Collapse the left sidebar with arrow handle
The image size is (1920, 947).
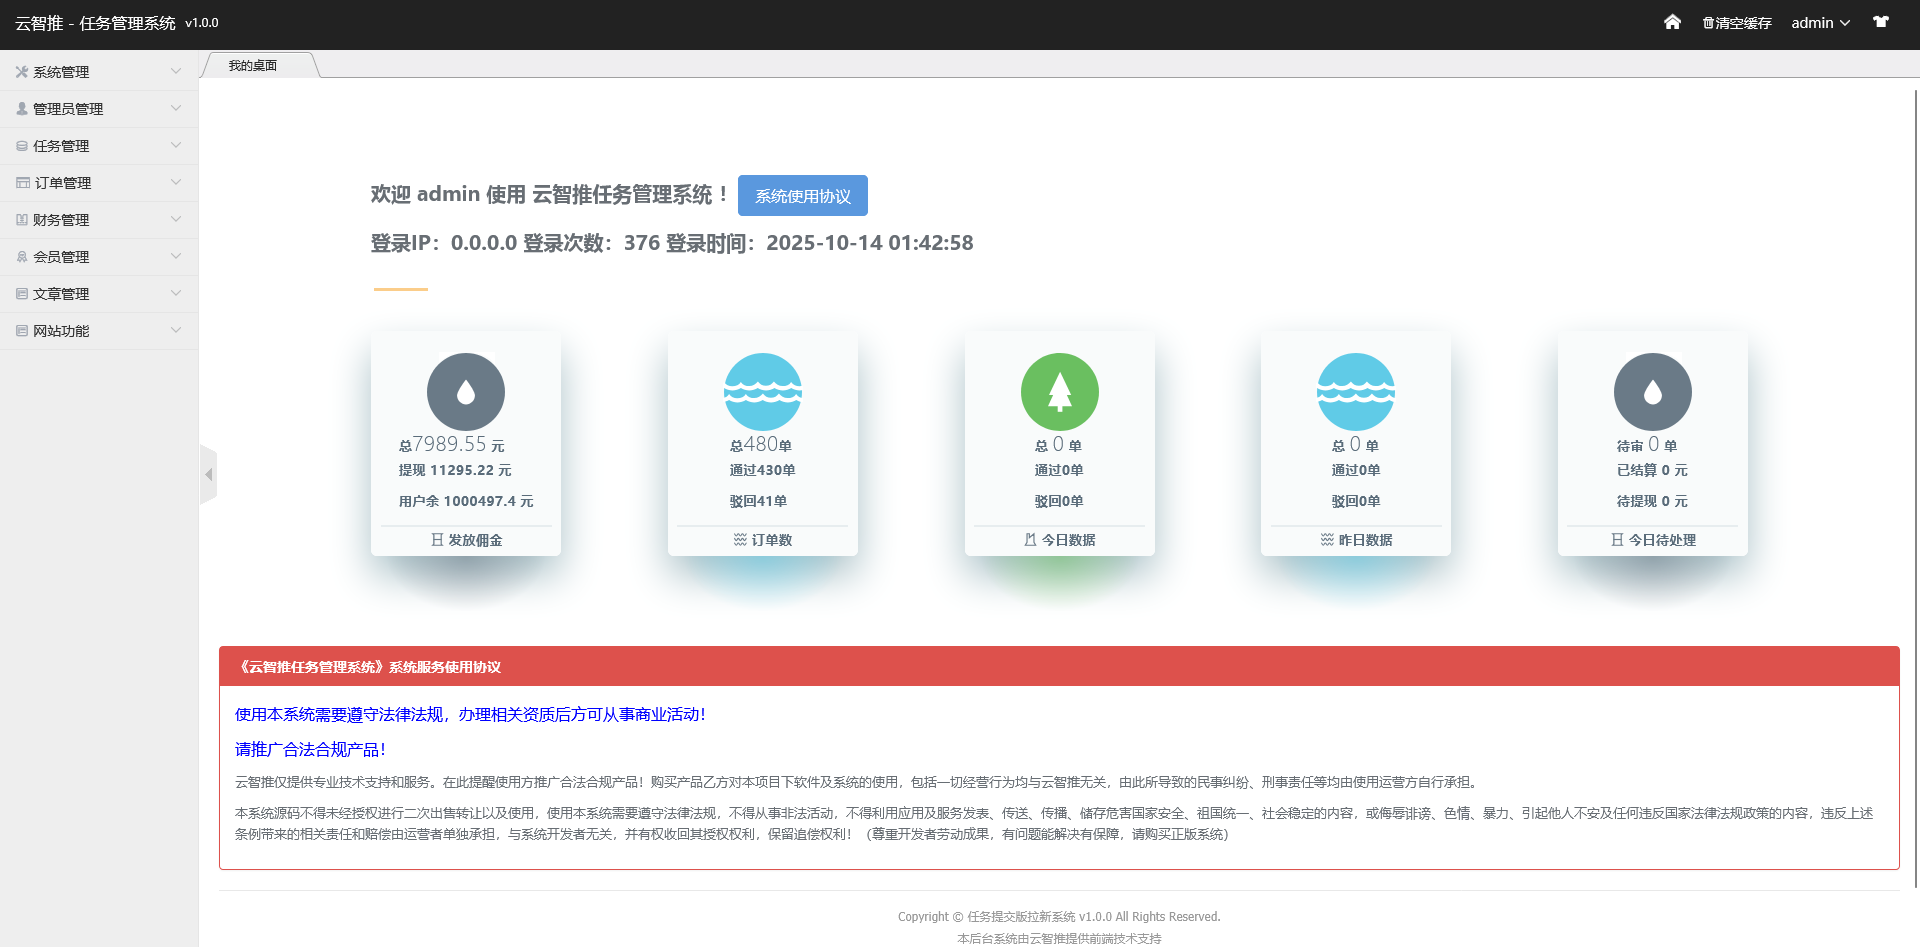(x=208, y=474)
